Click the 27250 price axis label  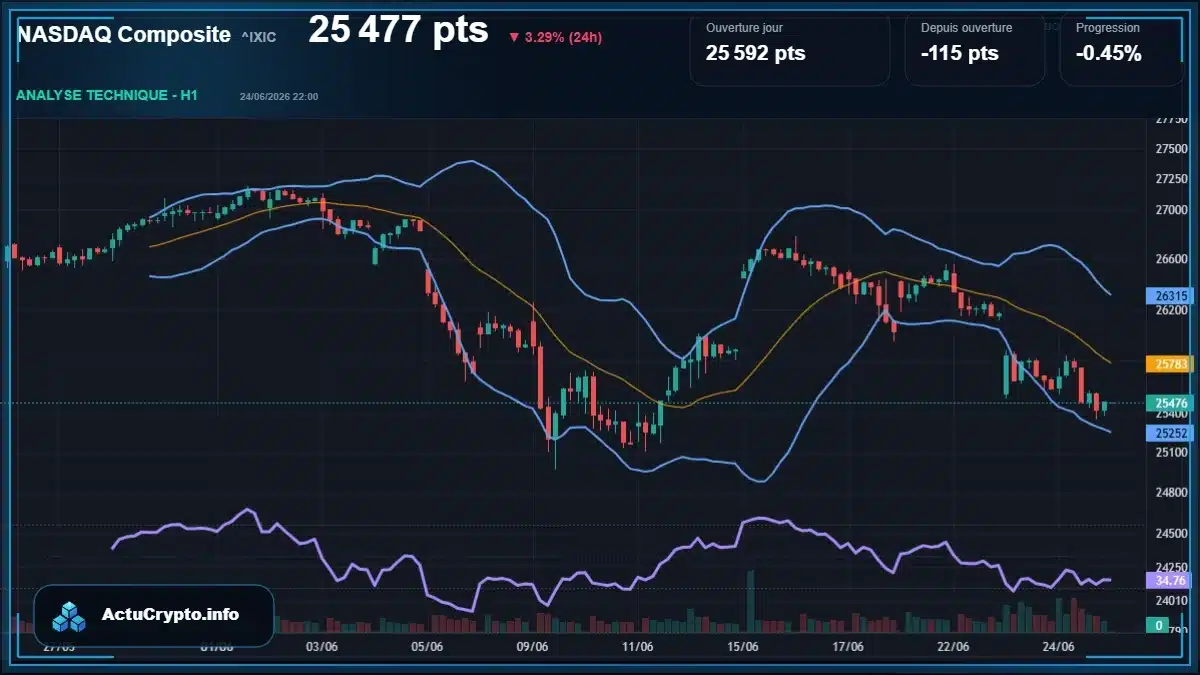1170,179
